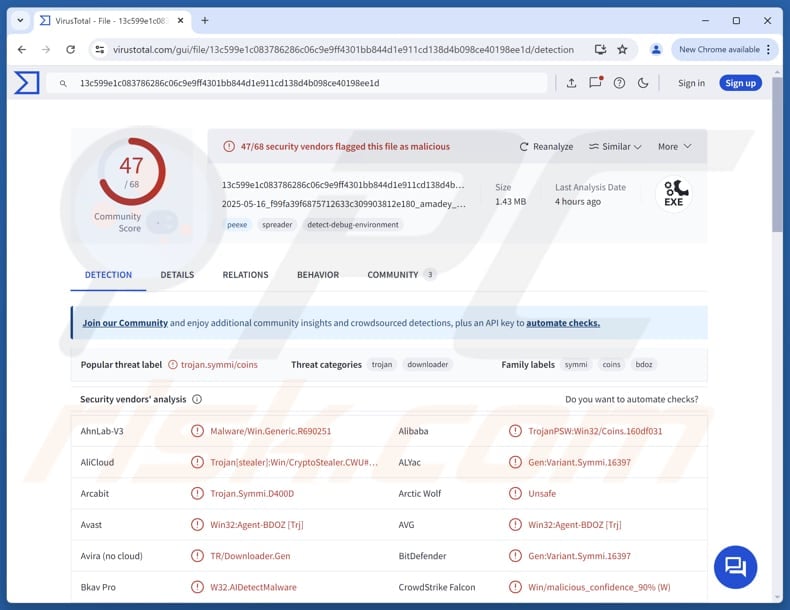
Task: Open the tab search dropdown arrow
Action: point(20,21)
